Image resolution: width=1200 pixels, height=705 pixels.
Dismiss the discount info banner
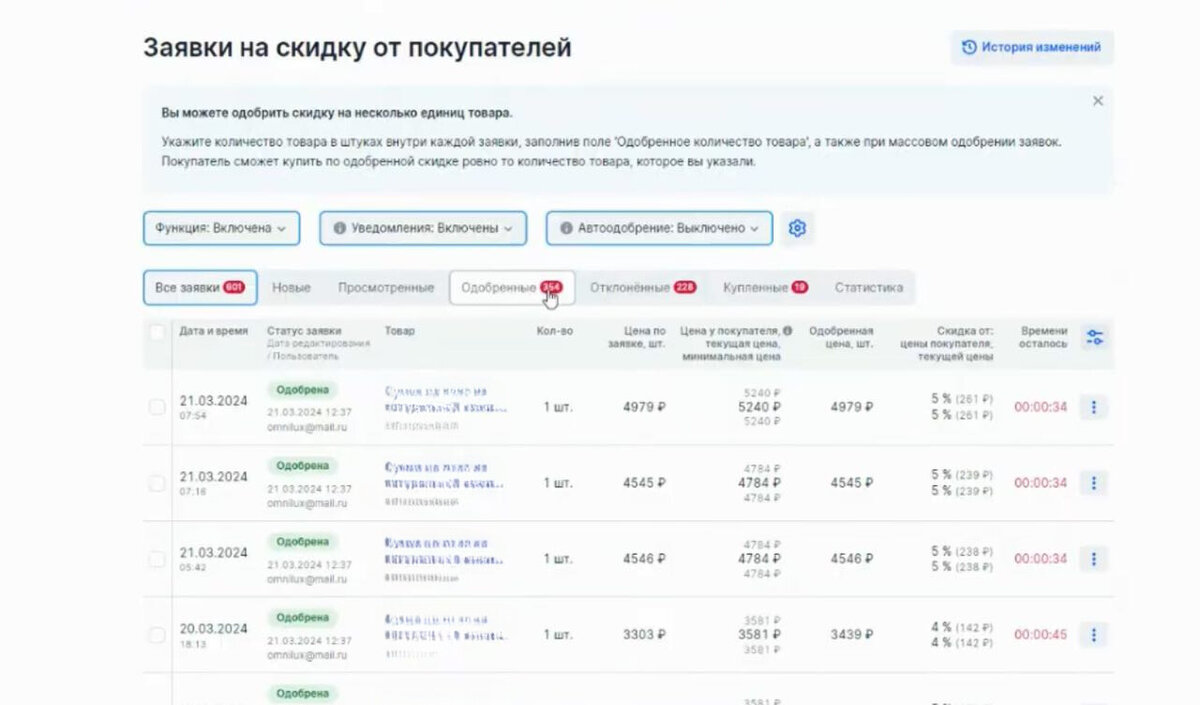(1097, 100)
